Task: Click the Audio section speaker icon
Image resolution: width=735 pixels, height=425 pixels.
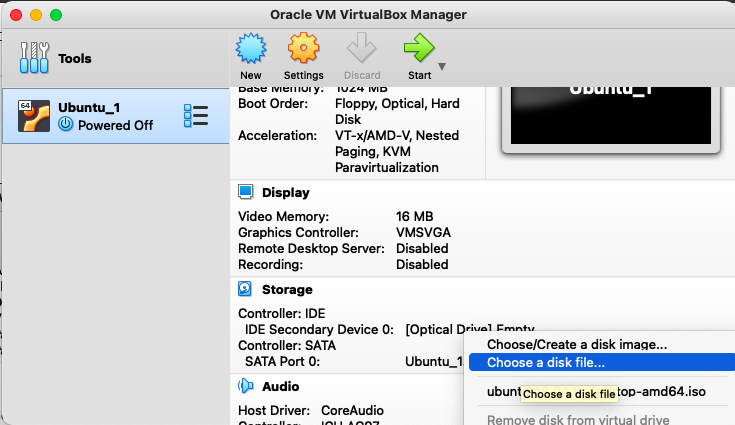Action: (x=246, y=386)
